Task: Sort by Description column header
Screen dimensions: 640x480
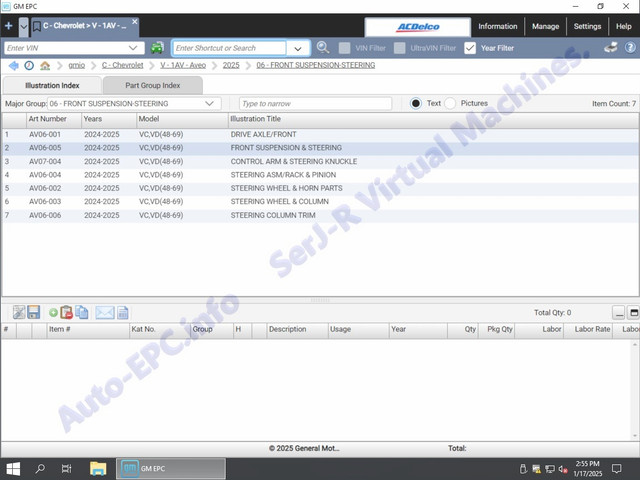Action: (x=297, y=329)
